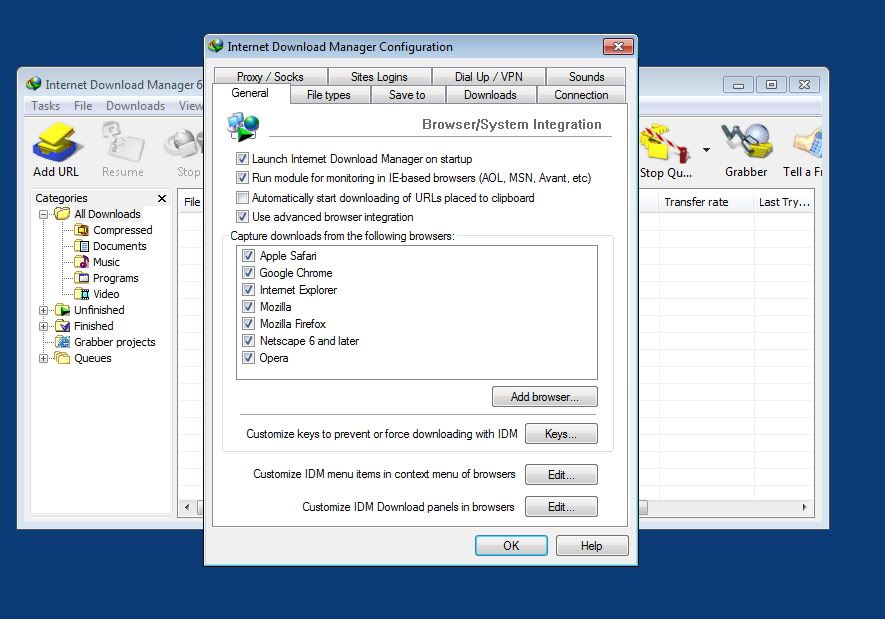Click the File column header

click(192, 202)
